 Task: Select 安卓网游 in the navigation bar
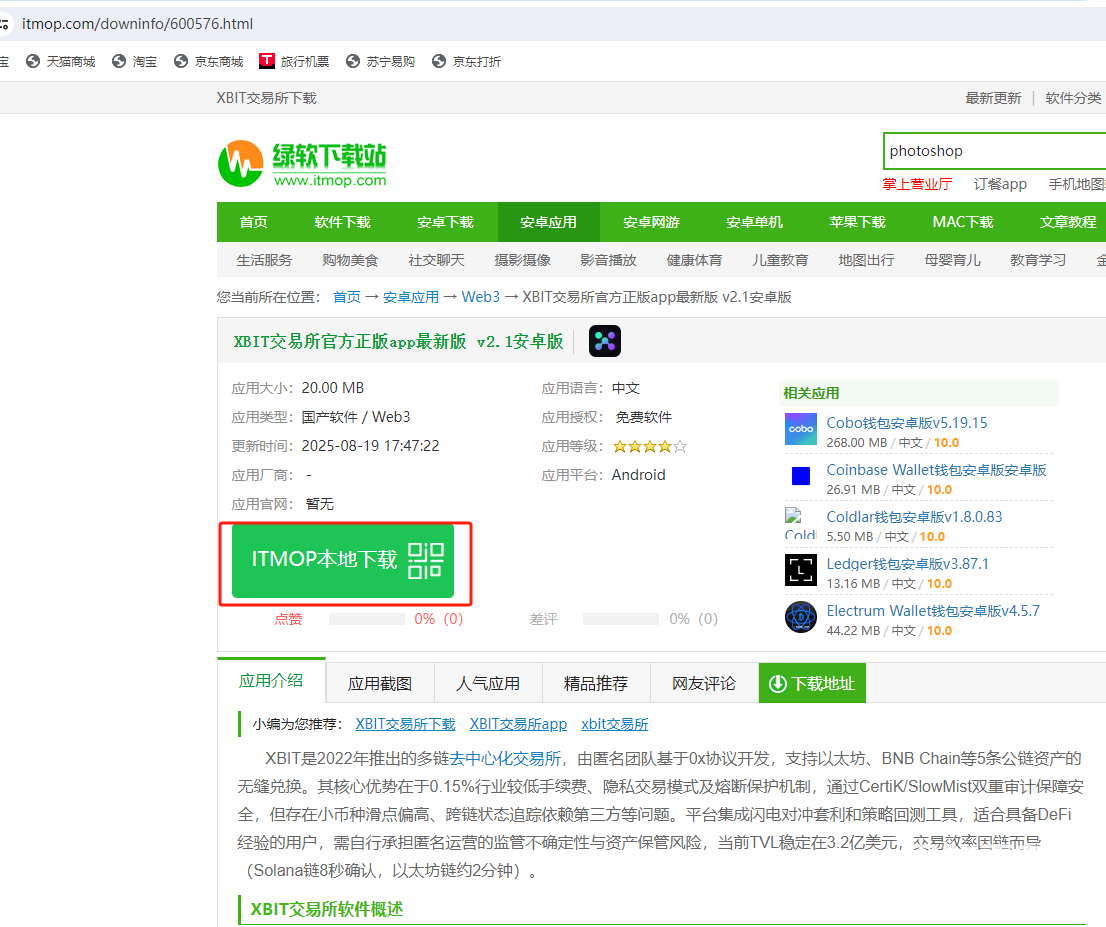(x=651, y=222)
